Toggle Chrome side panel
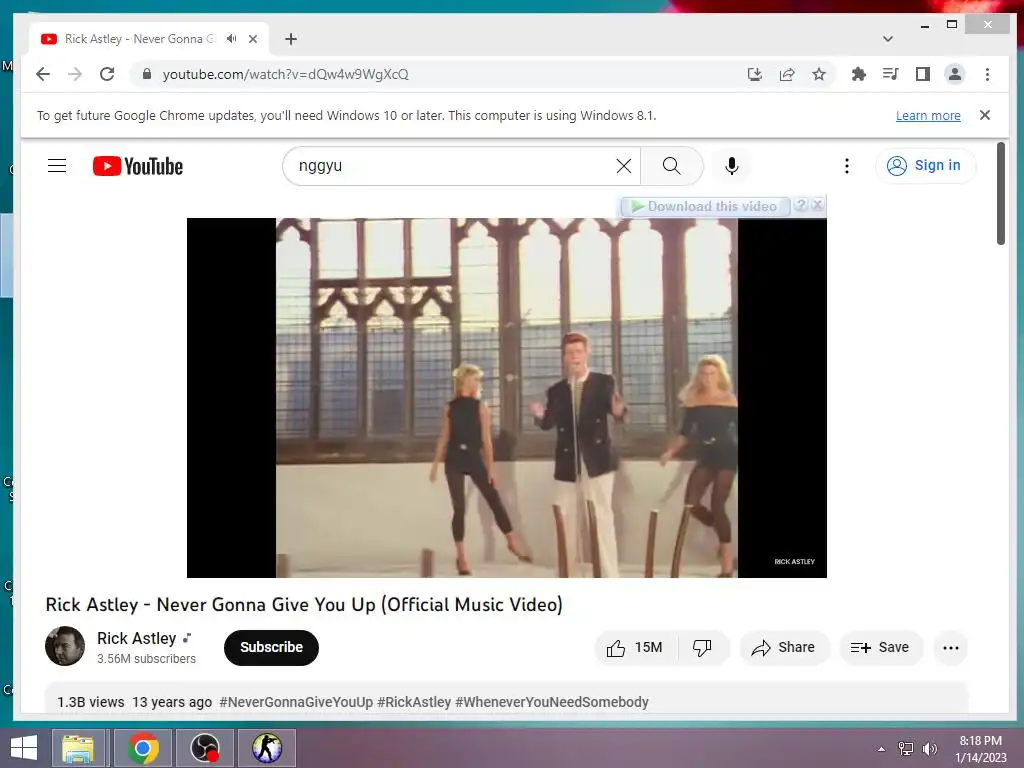Screen dimensions: 1024x768 923,74
